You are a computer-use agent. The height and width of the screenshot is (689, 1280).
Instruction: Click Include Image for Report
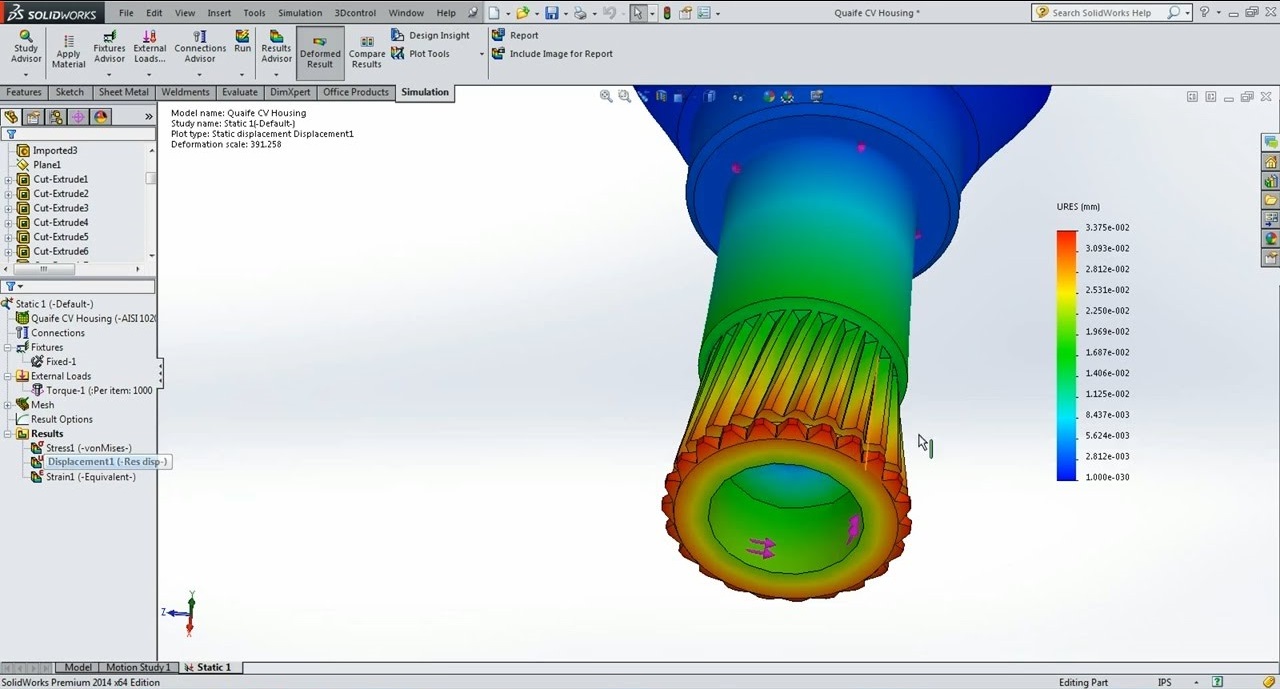pos(552,54)
